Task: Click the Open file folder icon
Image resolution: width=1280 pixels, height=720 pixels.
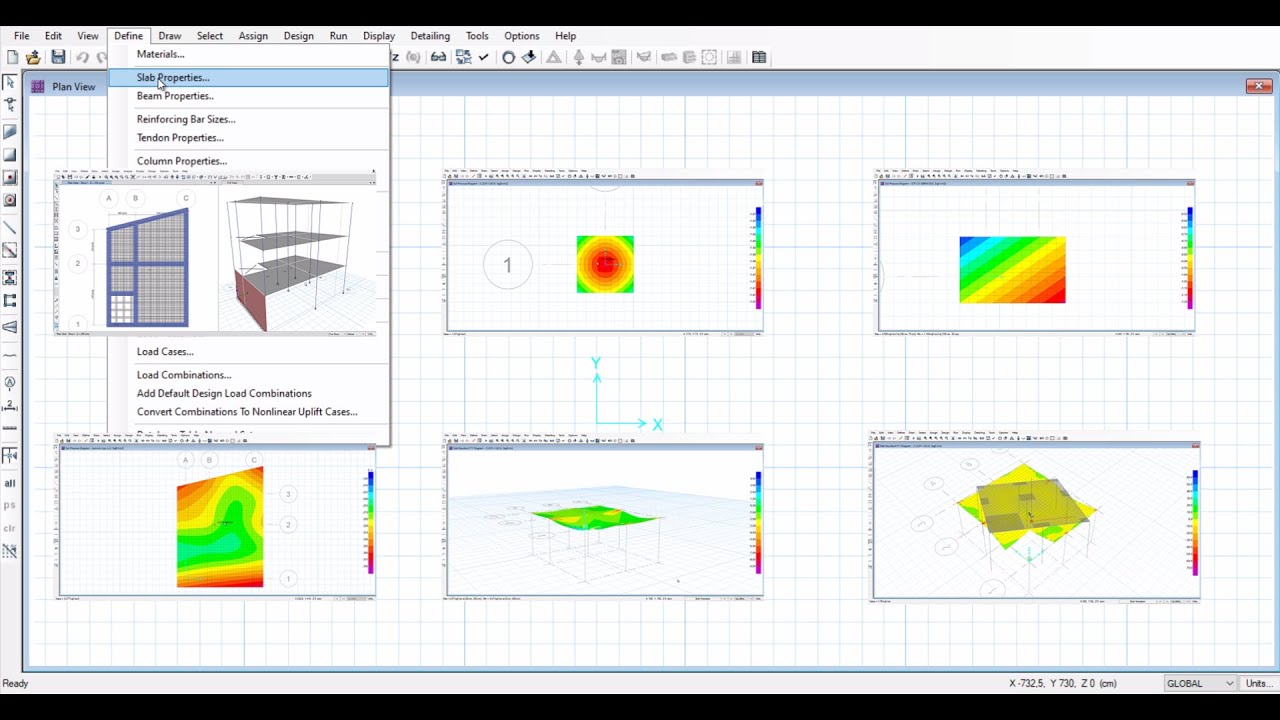Action: tap(34, 57)
